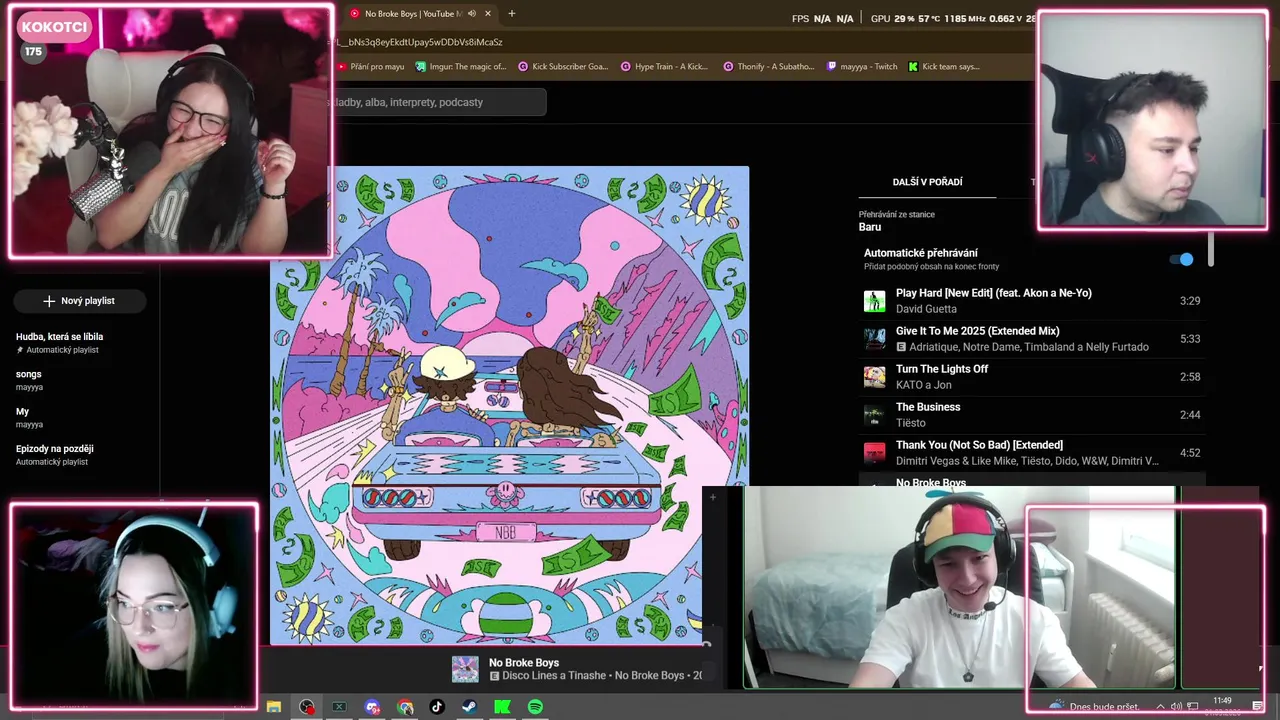Open Spotify from the taskbar
The height and width of the screenshot is (720, 1280).
point(535,707)
